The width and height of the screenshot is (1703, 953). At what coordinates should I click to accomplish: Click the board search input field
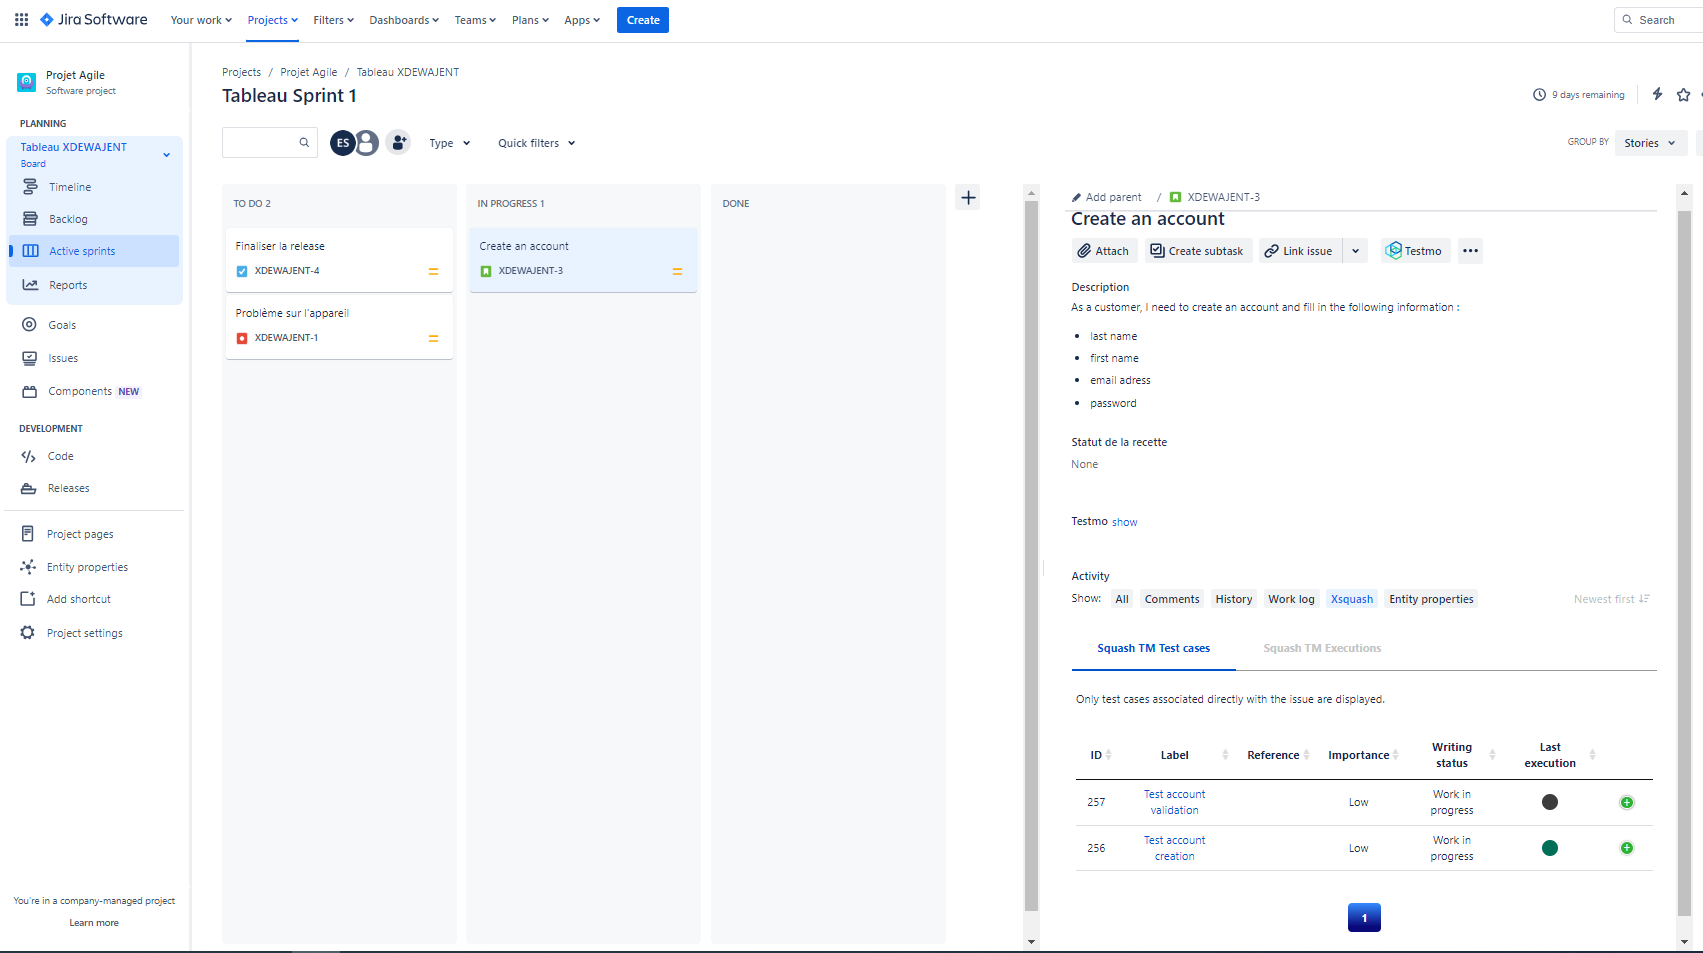pyautogui.click(x=262, y=143)
